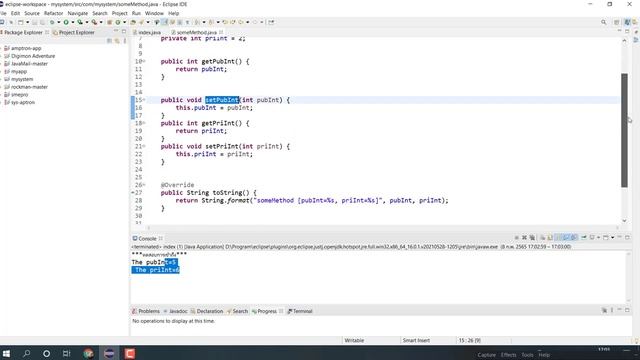Toggle Show Console on standard output change

click(565, 237)
